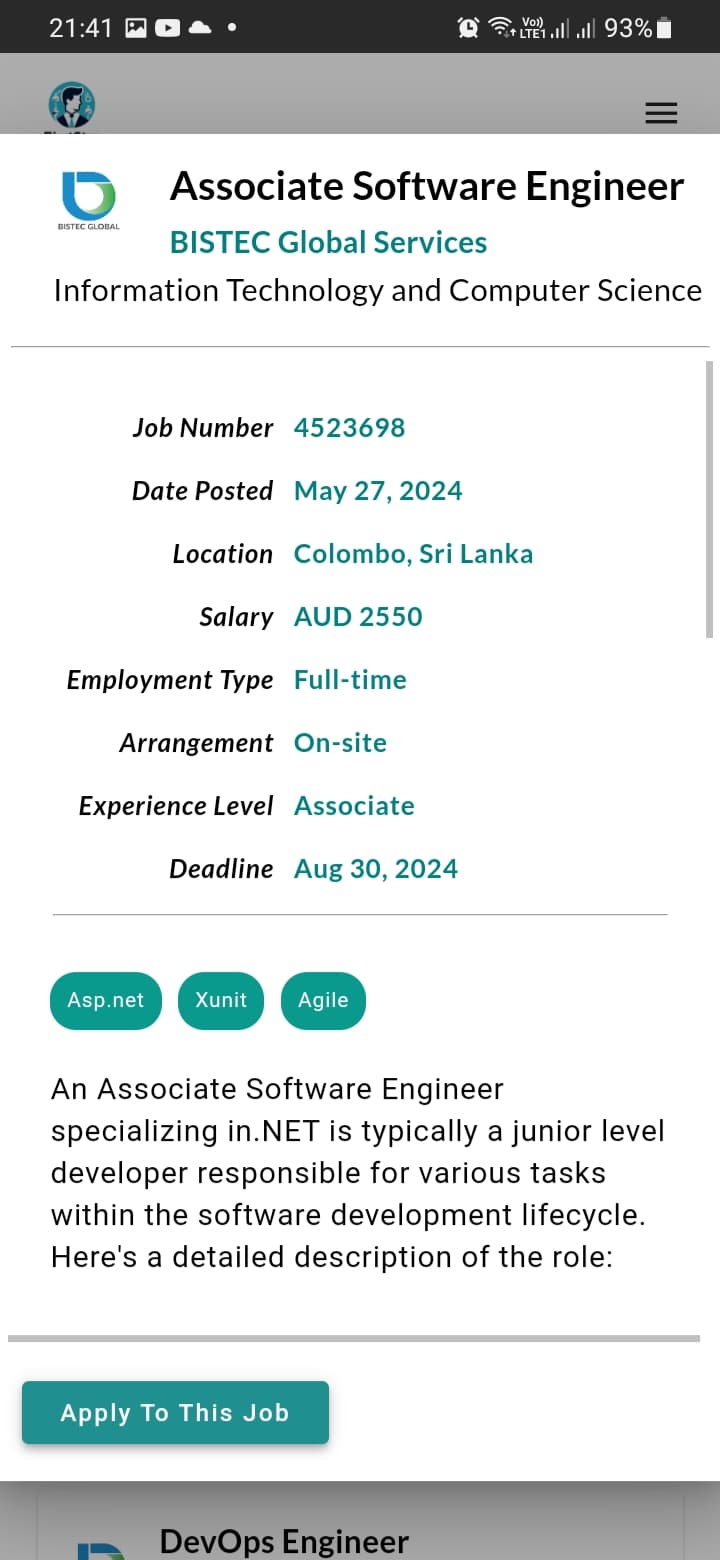The width and height of the screenshot is (720, 1560).
Task: Select the Agile skill tag
Action: tap(323, 1000)
